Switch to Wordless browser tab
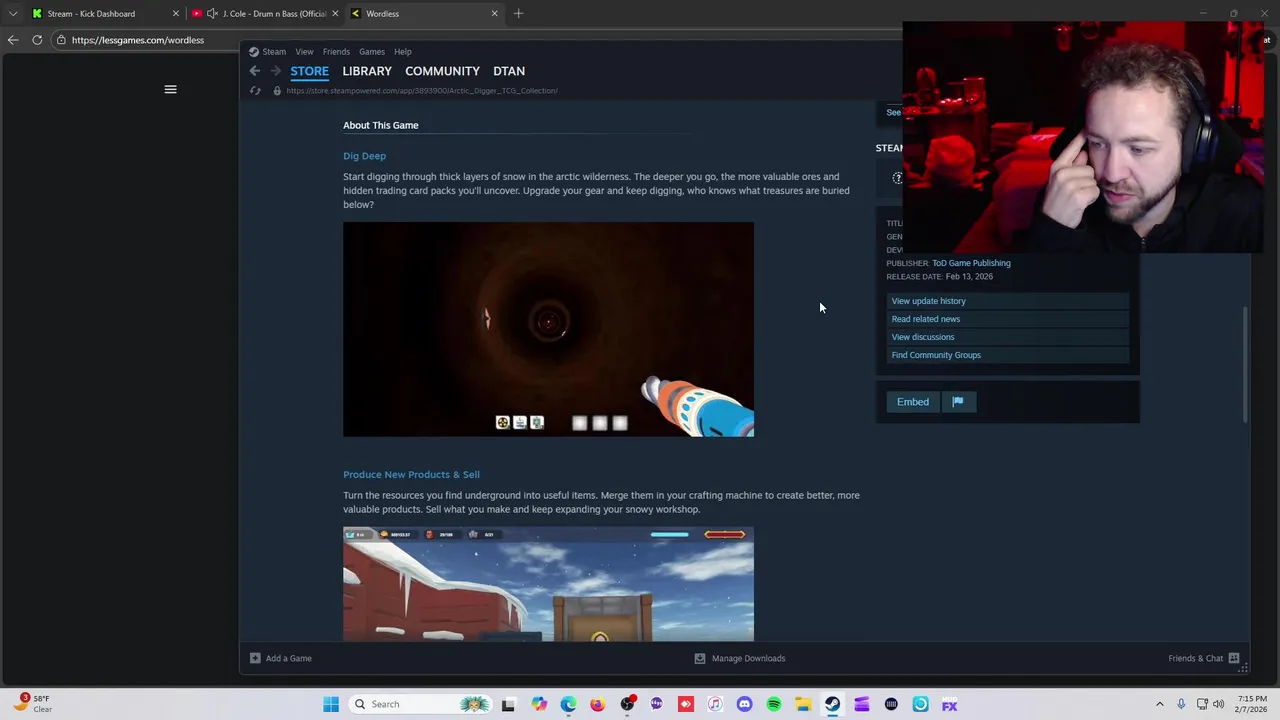The image size is (1280, 720). coord(424,14)
